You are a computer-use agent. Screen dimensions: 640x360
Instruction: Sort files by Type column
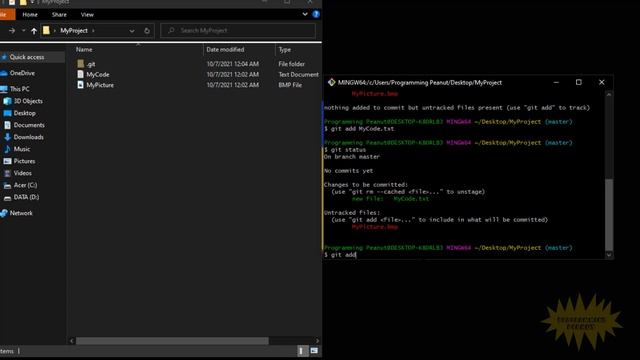285,49
